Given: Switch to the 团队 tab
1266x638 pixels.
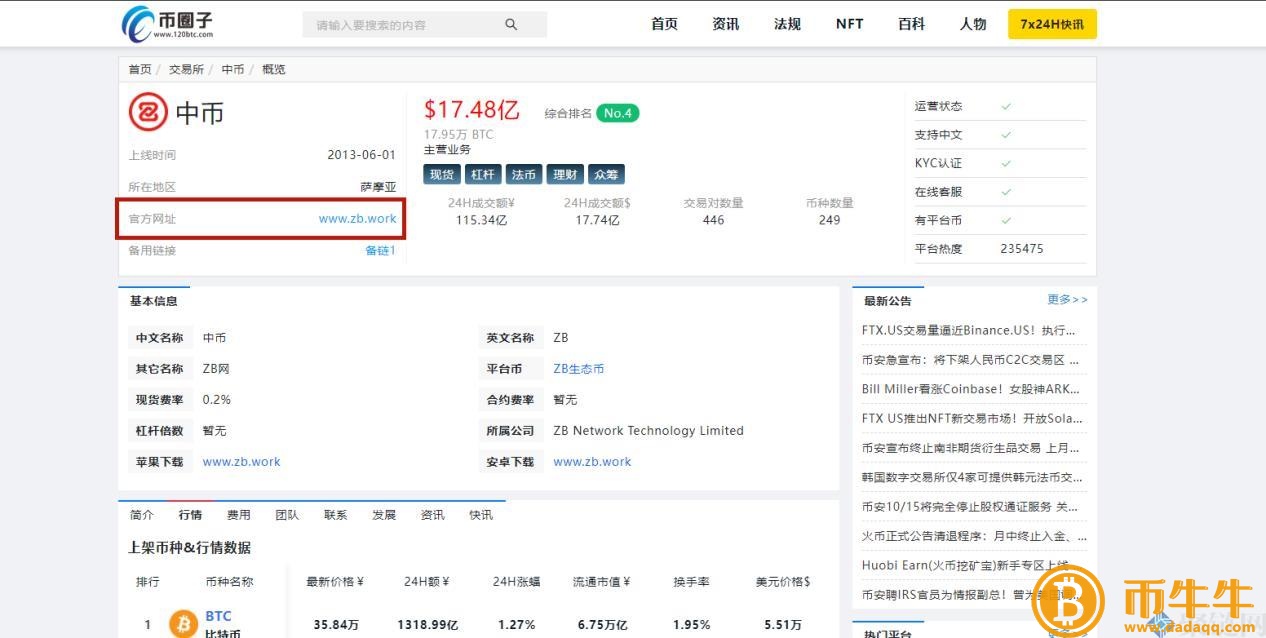Looking at the screenshot, I should tap(287, 514).
